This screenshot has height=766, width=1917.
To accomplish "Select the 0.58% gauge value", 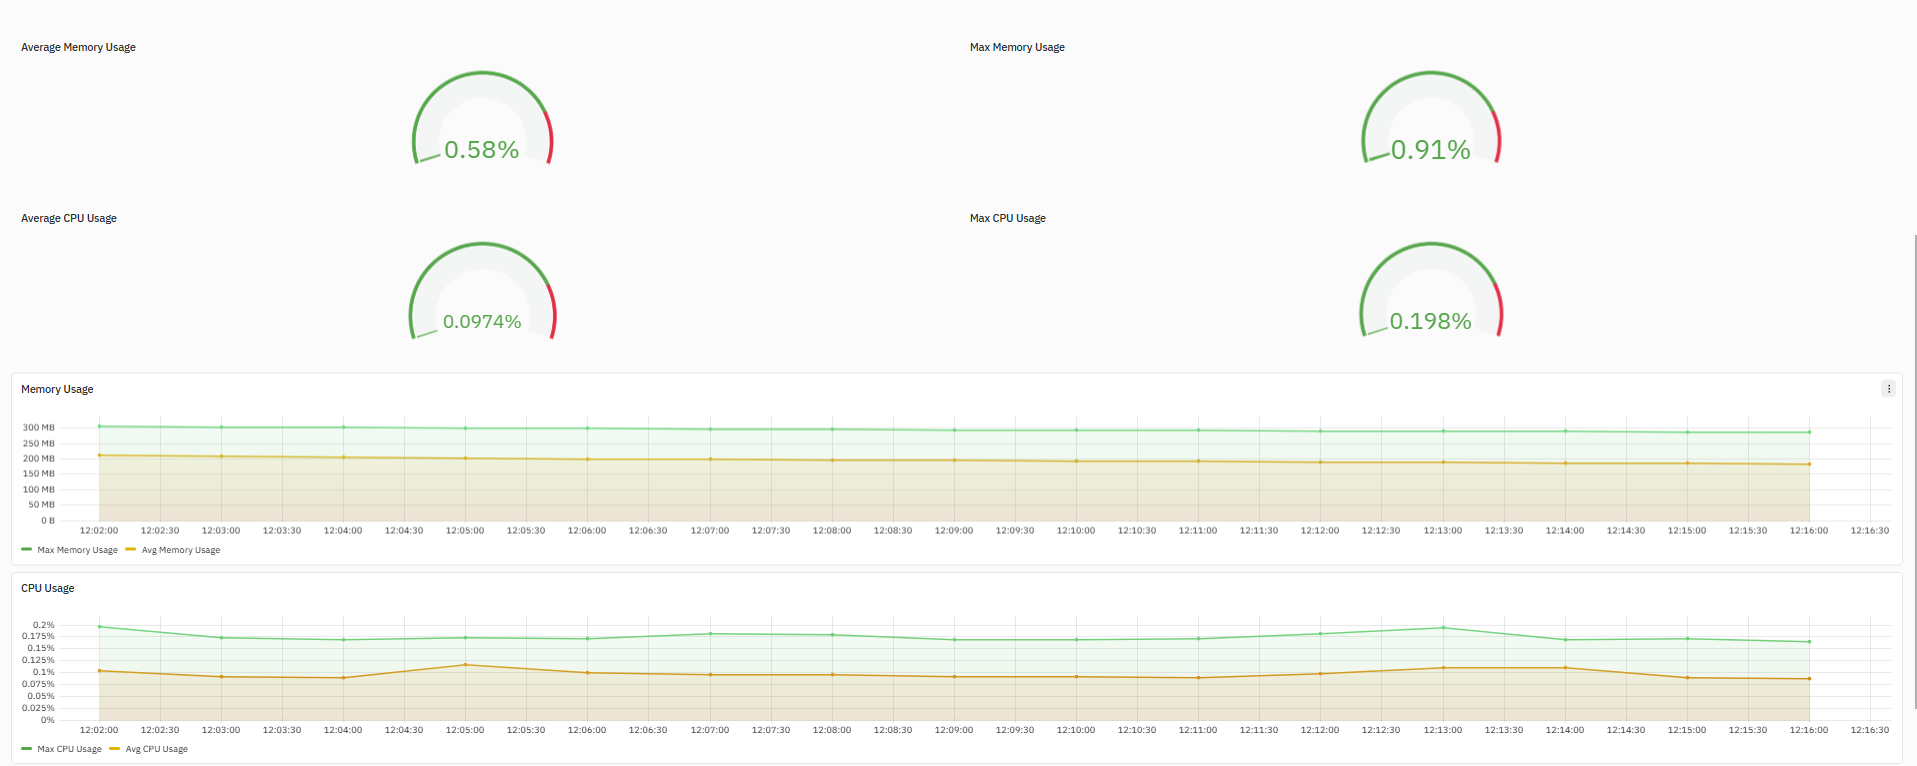I will coord(482,150).
